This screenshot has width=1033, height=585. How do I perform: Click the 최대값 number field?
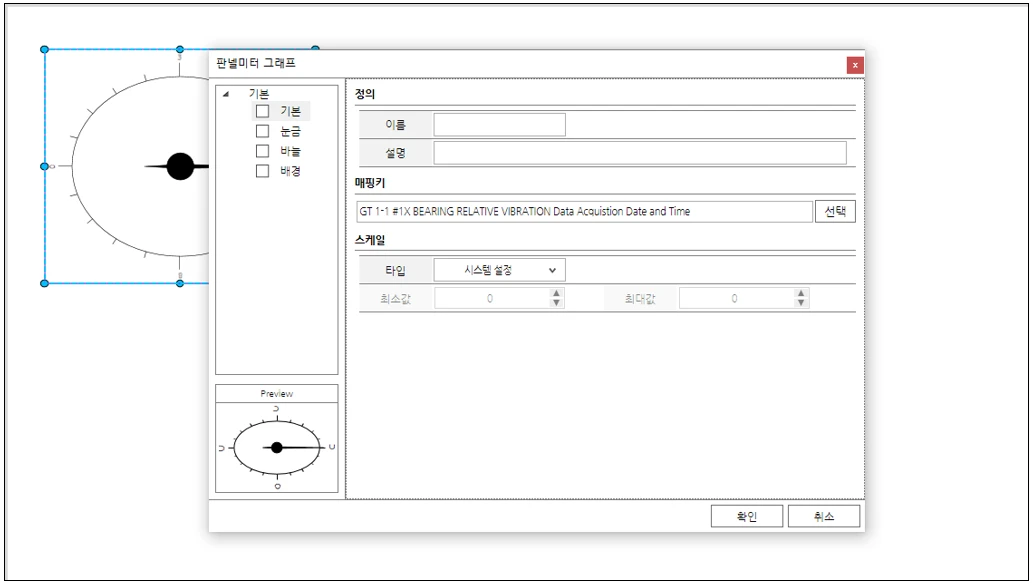pyautogui.click(x=736, y=298)
